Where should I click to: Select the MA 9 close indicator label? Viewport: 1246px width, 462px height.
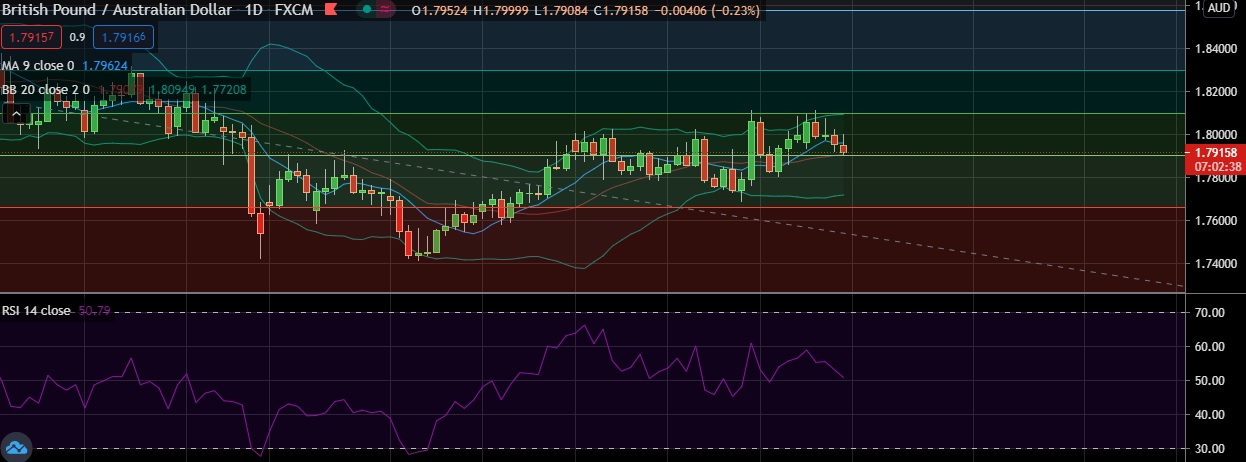coord(37,66)
